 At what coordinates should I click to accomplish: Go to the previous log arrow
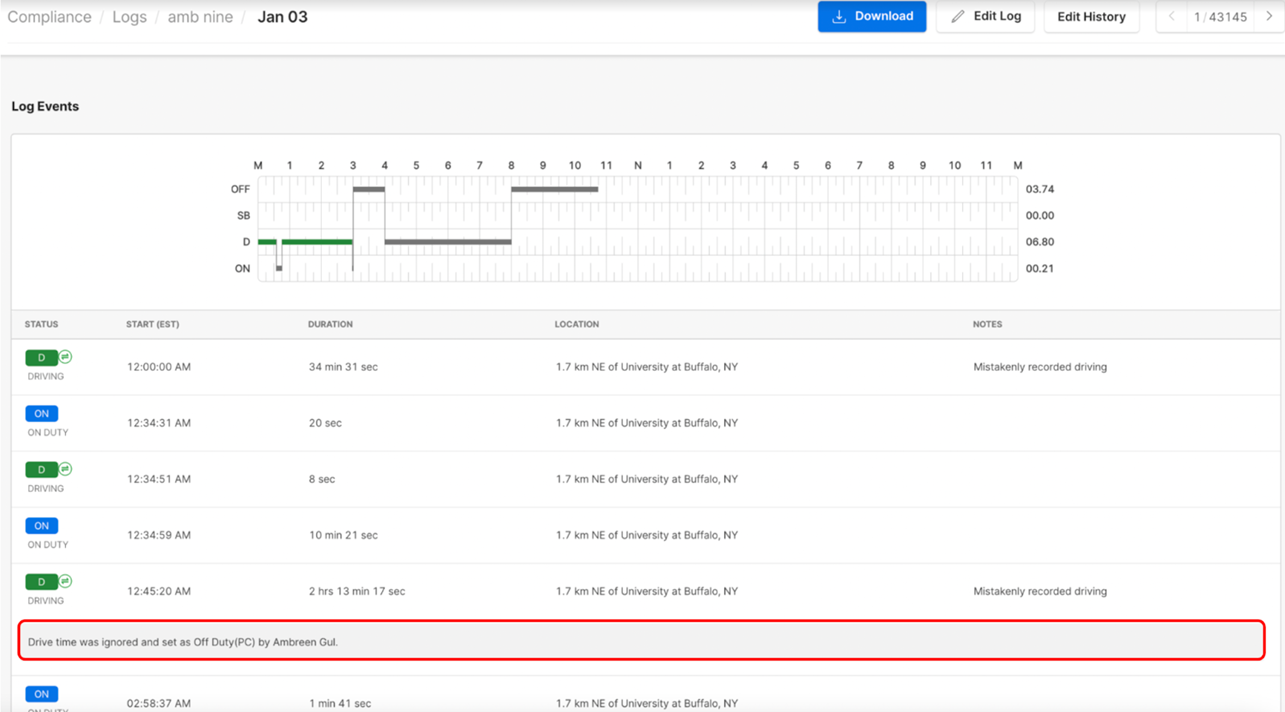pos(1172,17)
